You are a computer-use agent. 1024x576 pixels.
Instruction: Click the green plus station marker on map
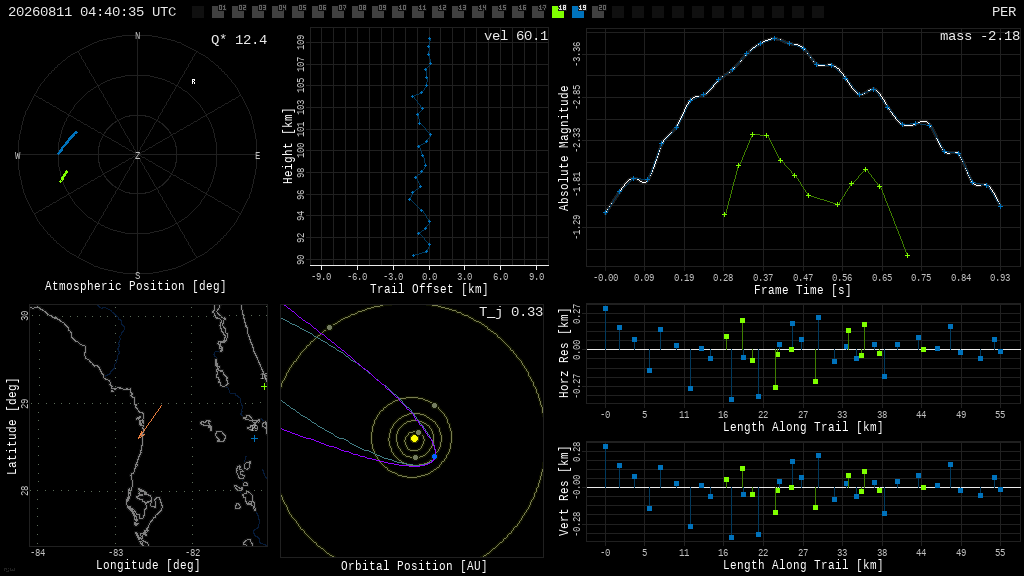click(264, 387)
